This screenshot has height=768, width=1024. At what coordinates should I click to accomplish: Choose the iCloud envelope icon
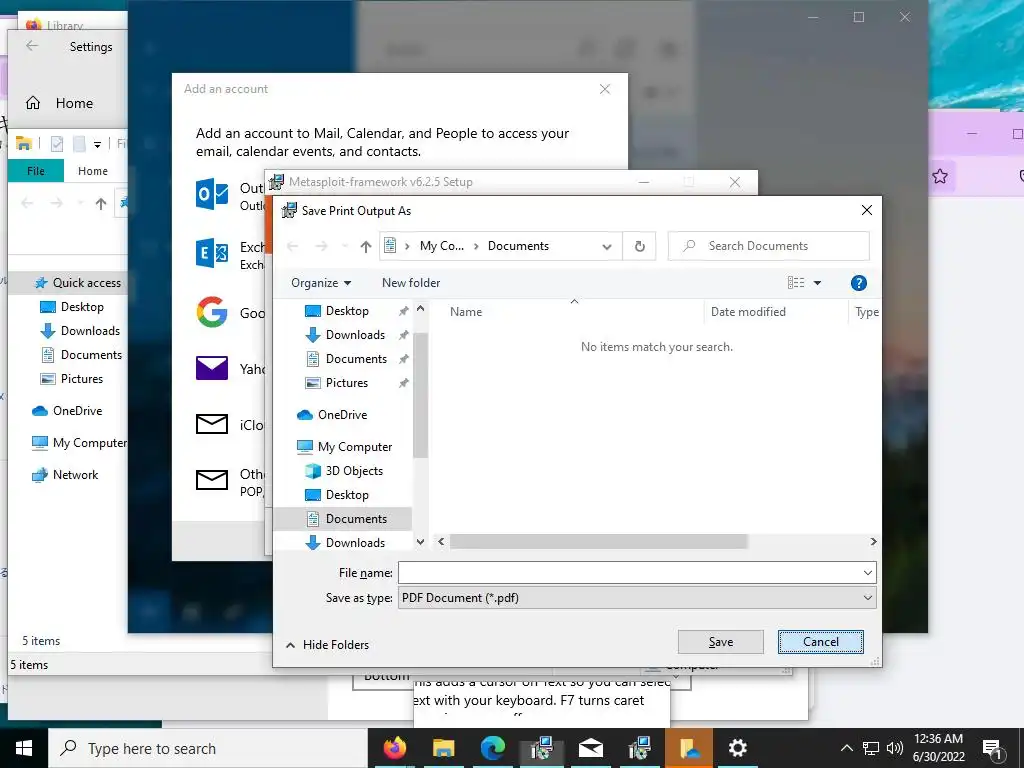coord(212,424)
